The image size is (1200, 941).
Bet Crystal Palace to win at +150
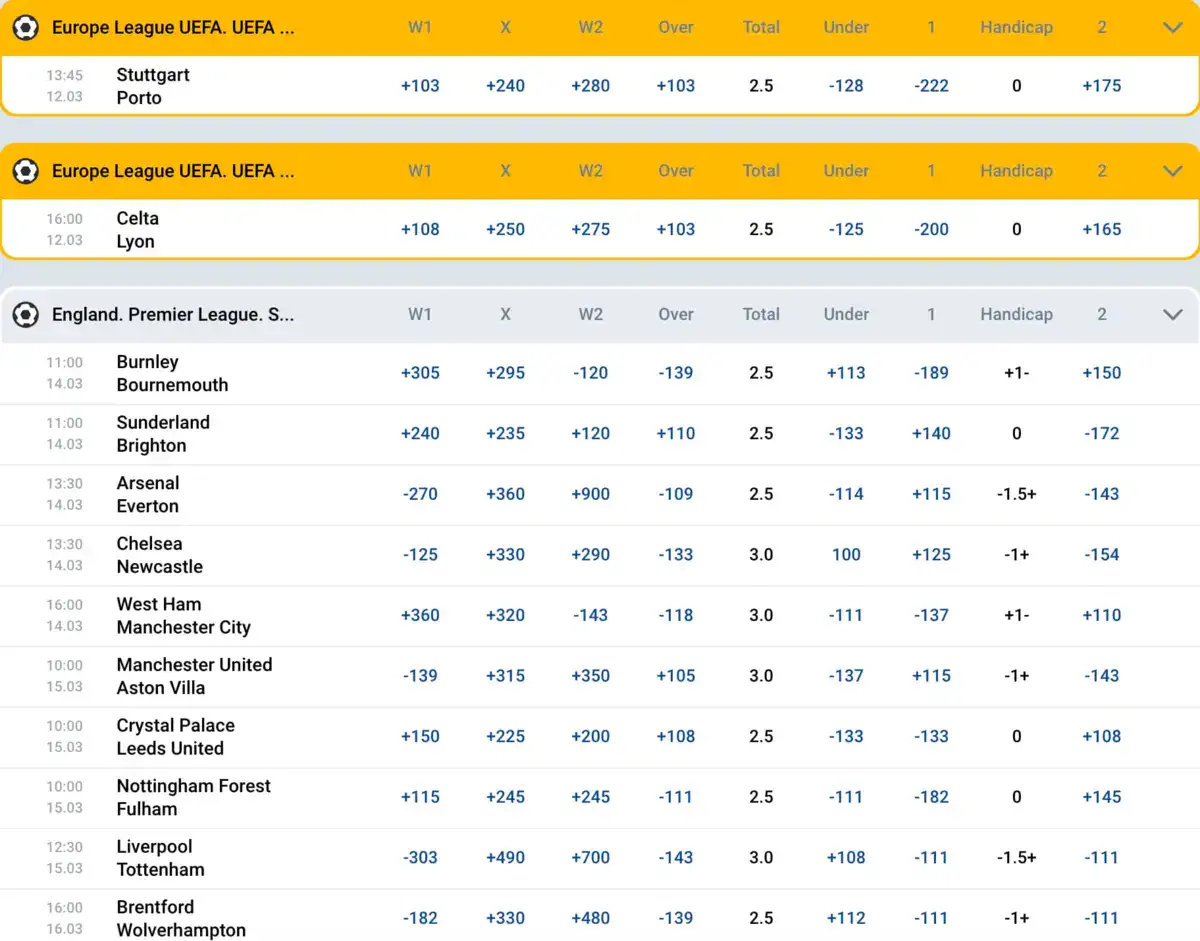click(x=420, y=737)
